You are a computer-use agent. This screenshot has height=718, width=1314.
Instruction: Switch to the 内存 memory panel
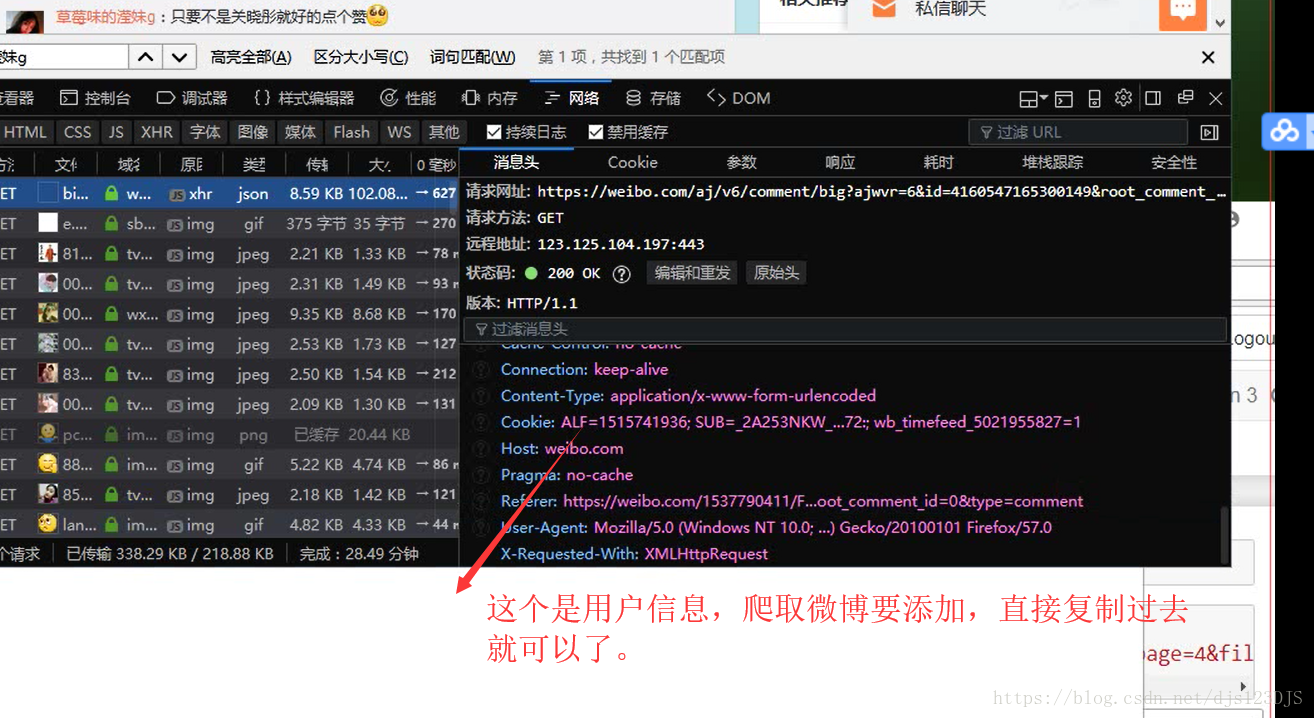[x=490, y=98]
